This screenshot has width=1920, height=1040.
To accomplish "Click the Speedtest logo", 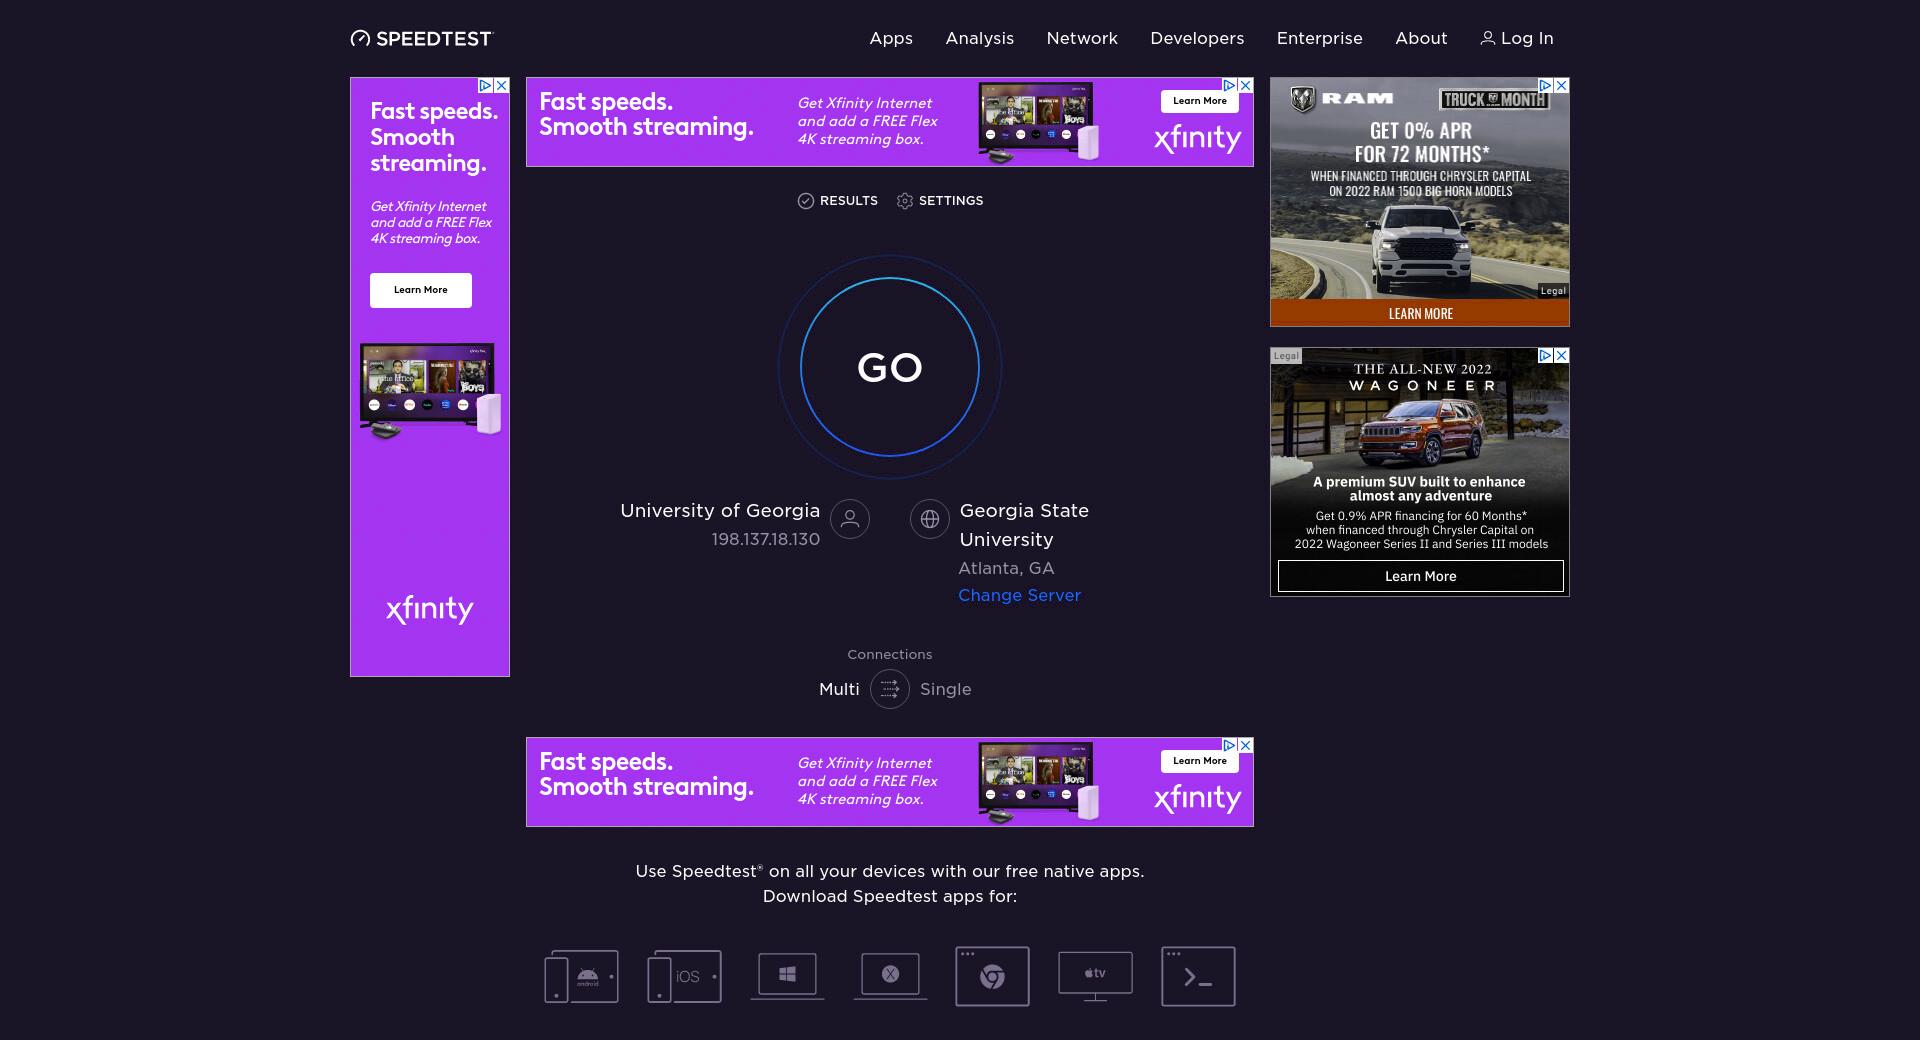I will point(421,38).
